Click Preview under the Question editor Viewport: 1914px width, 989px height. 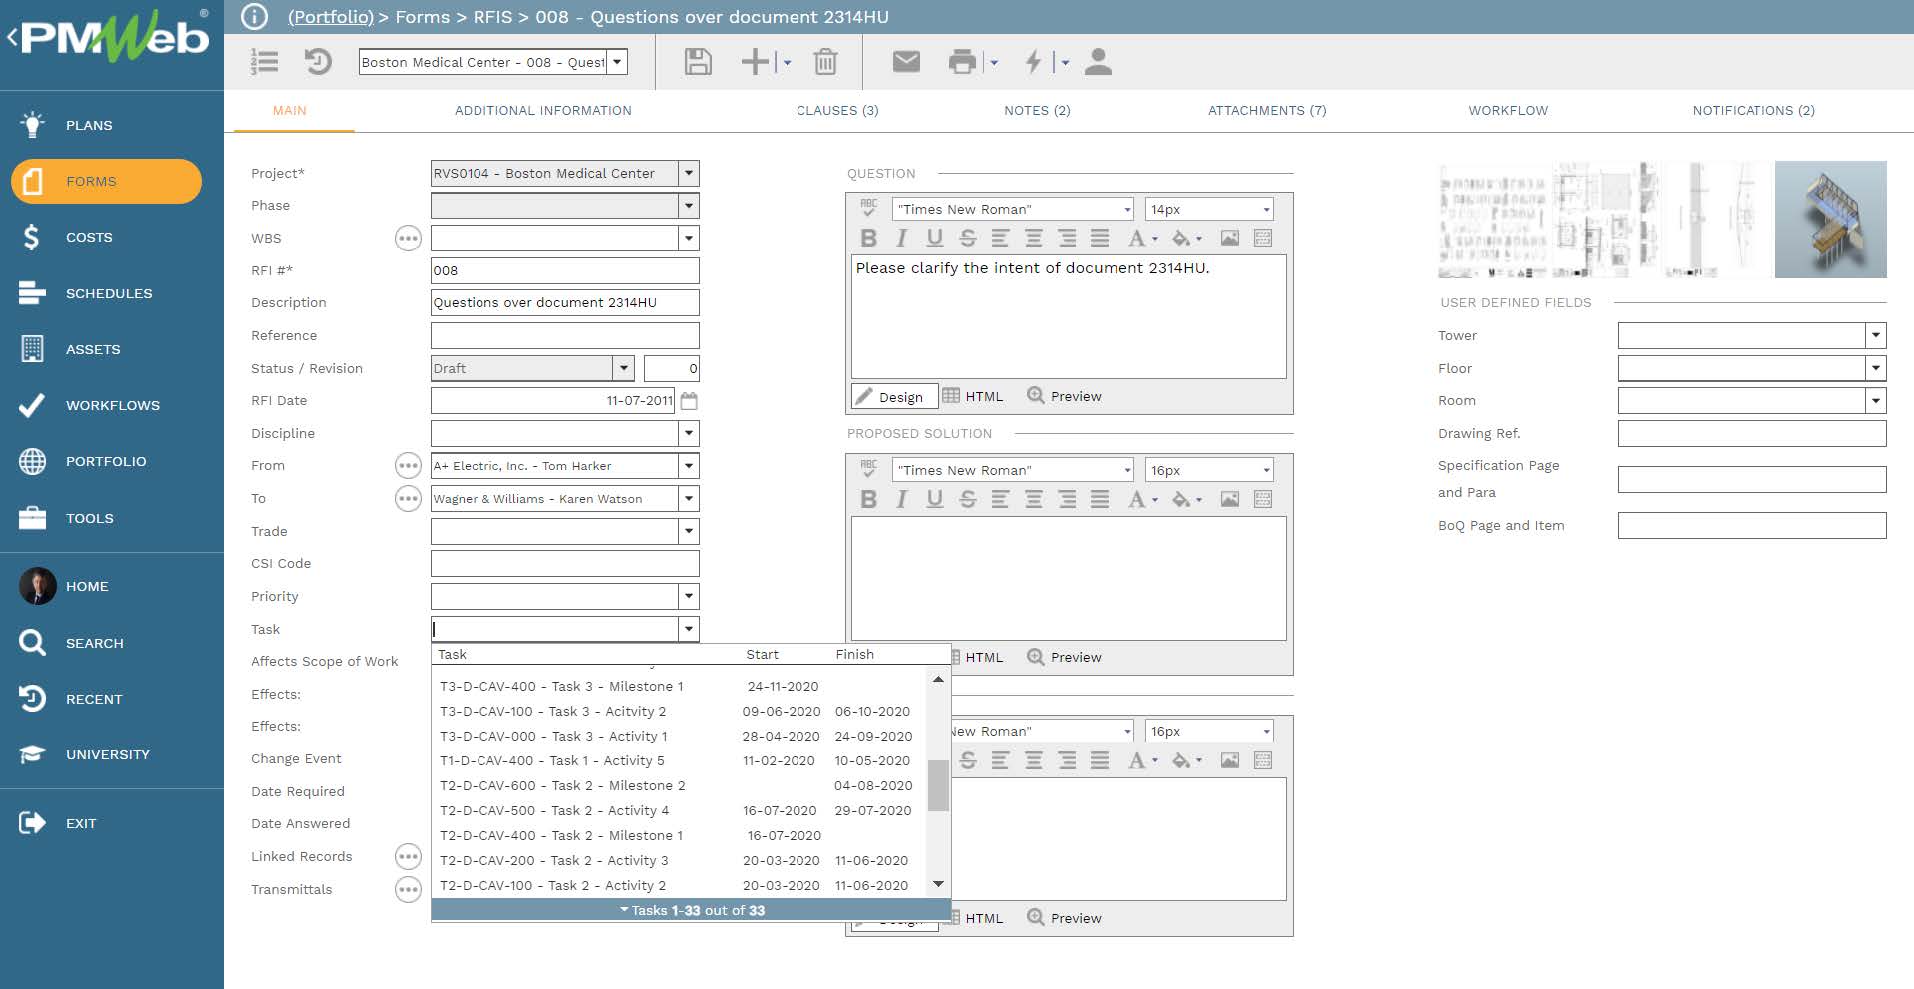click(x=1064, y=396)
